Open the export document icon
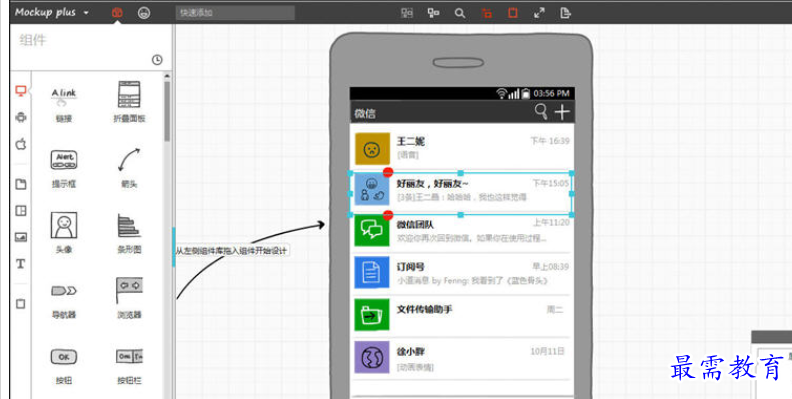This screenshot has width=792, height=399. [566, 13]
